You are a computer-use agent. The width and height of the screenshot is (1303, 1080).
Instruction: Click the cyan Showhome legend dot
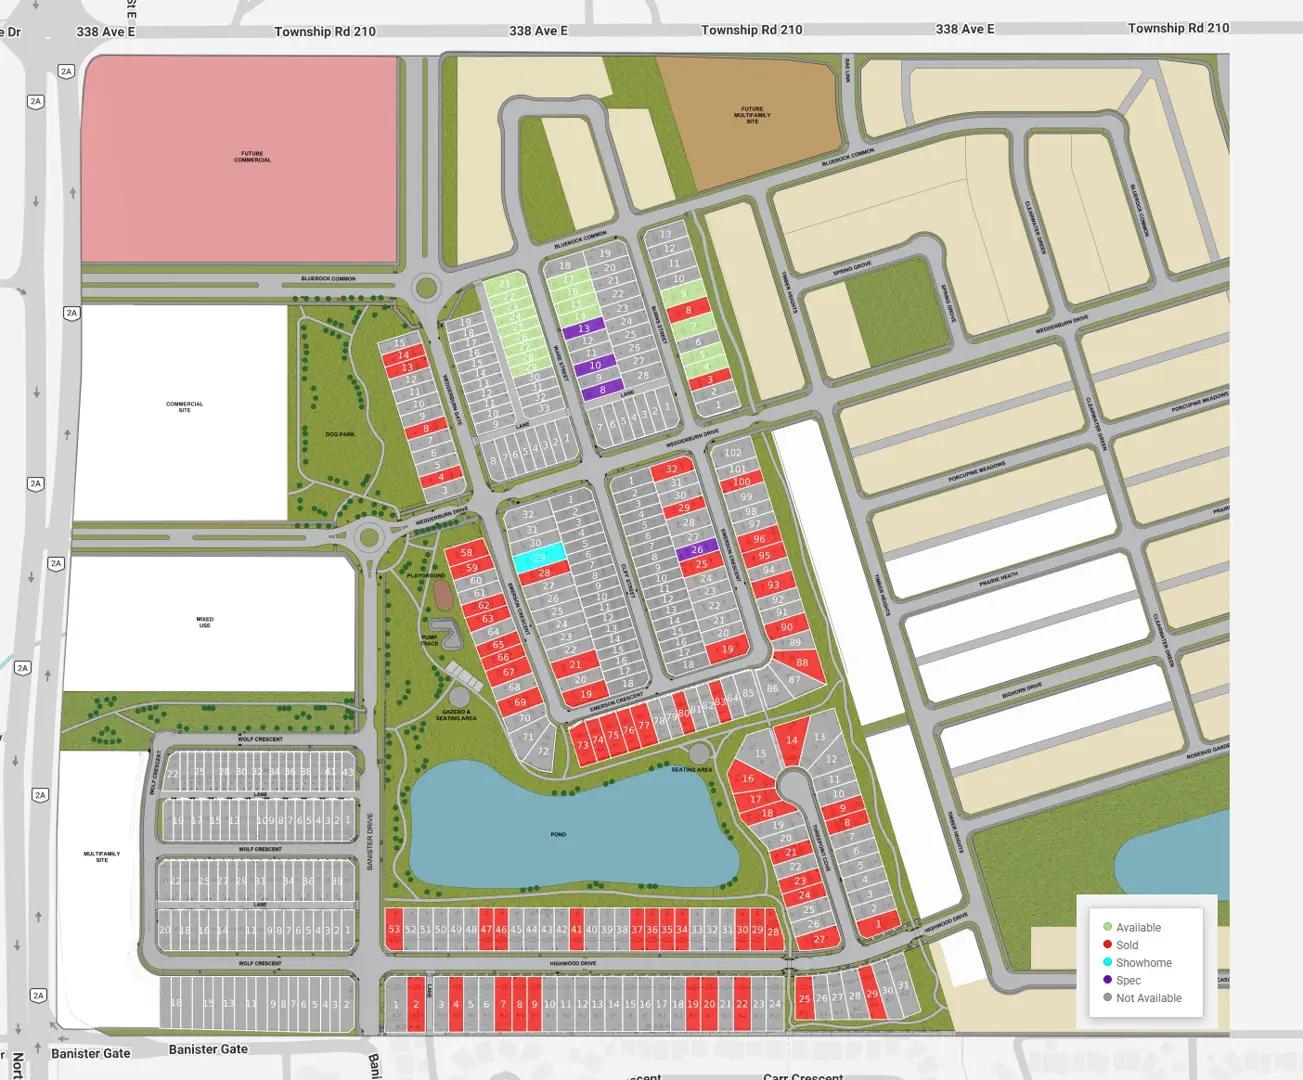tap(1107, 963)
